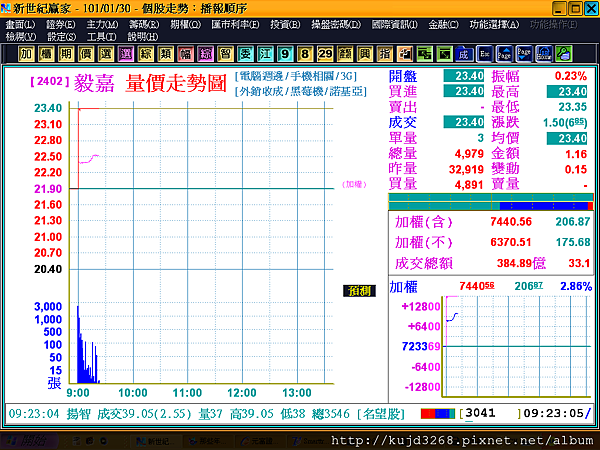This screenshot has height=450, width=600.
Task: Open the 期權(O) menu
Action: click(x=185, y=25)
